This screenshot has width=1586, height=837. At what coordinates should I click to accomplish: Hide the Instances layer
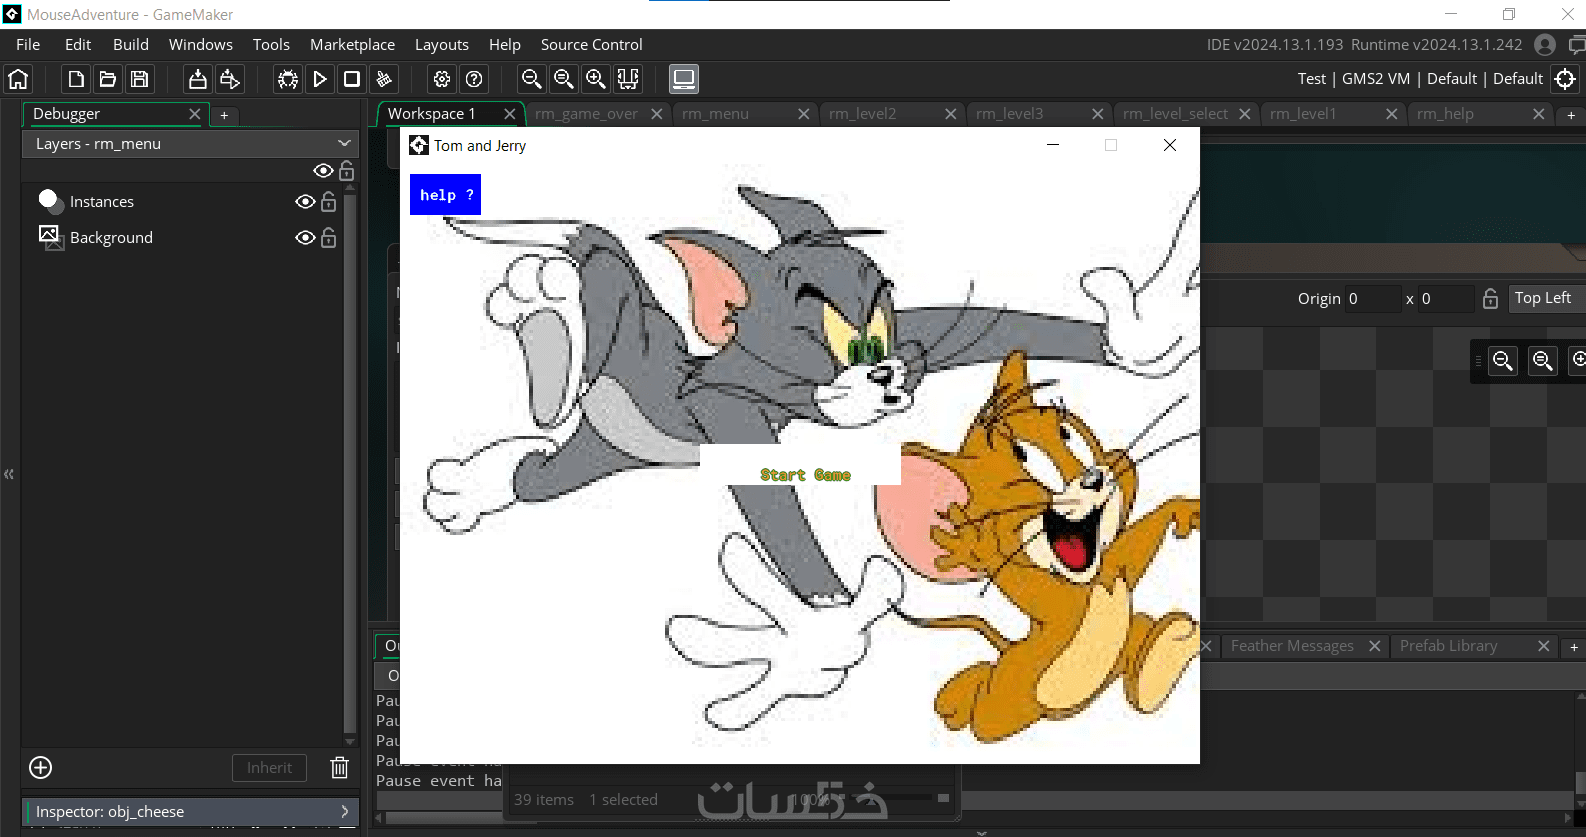305,202
